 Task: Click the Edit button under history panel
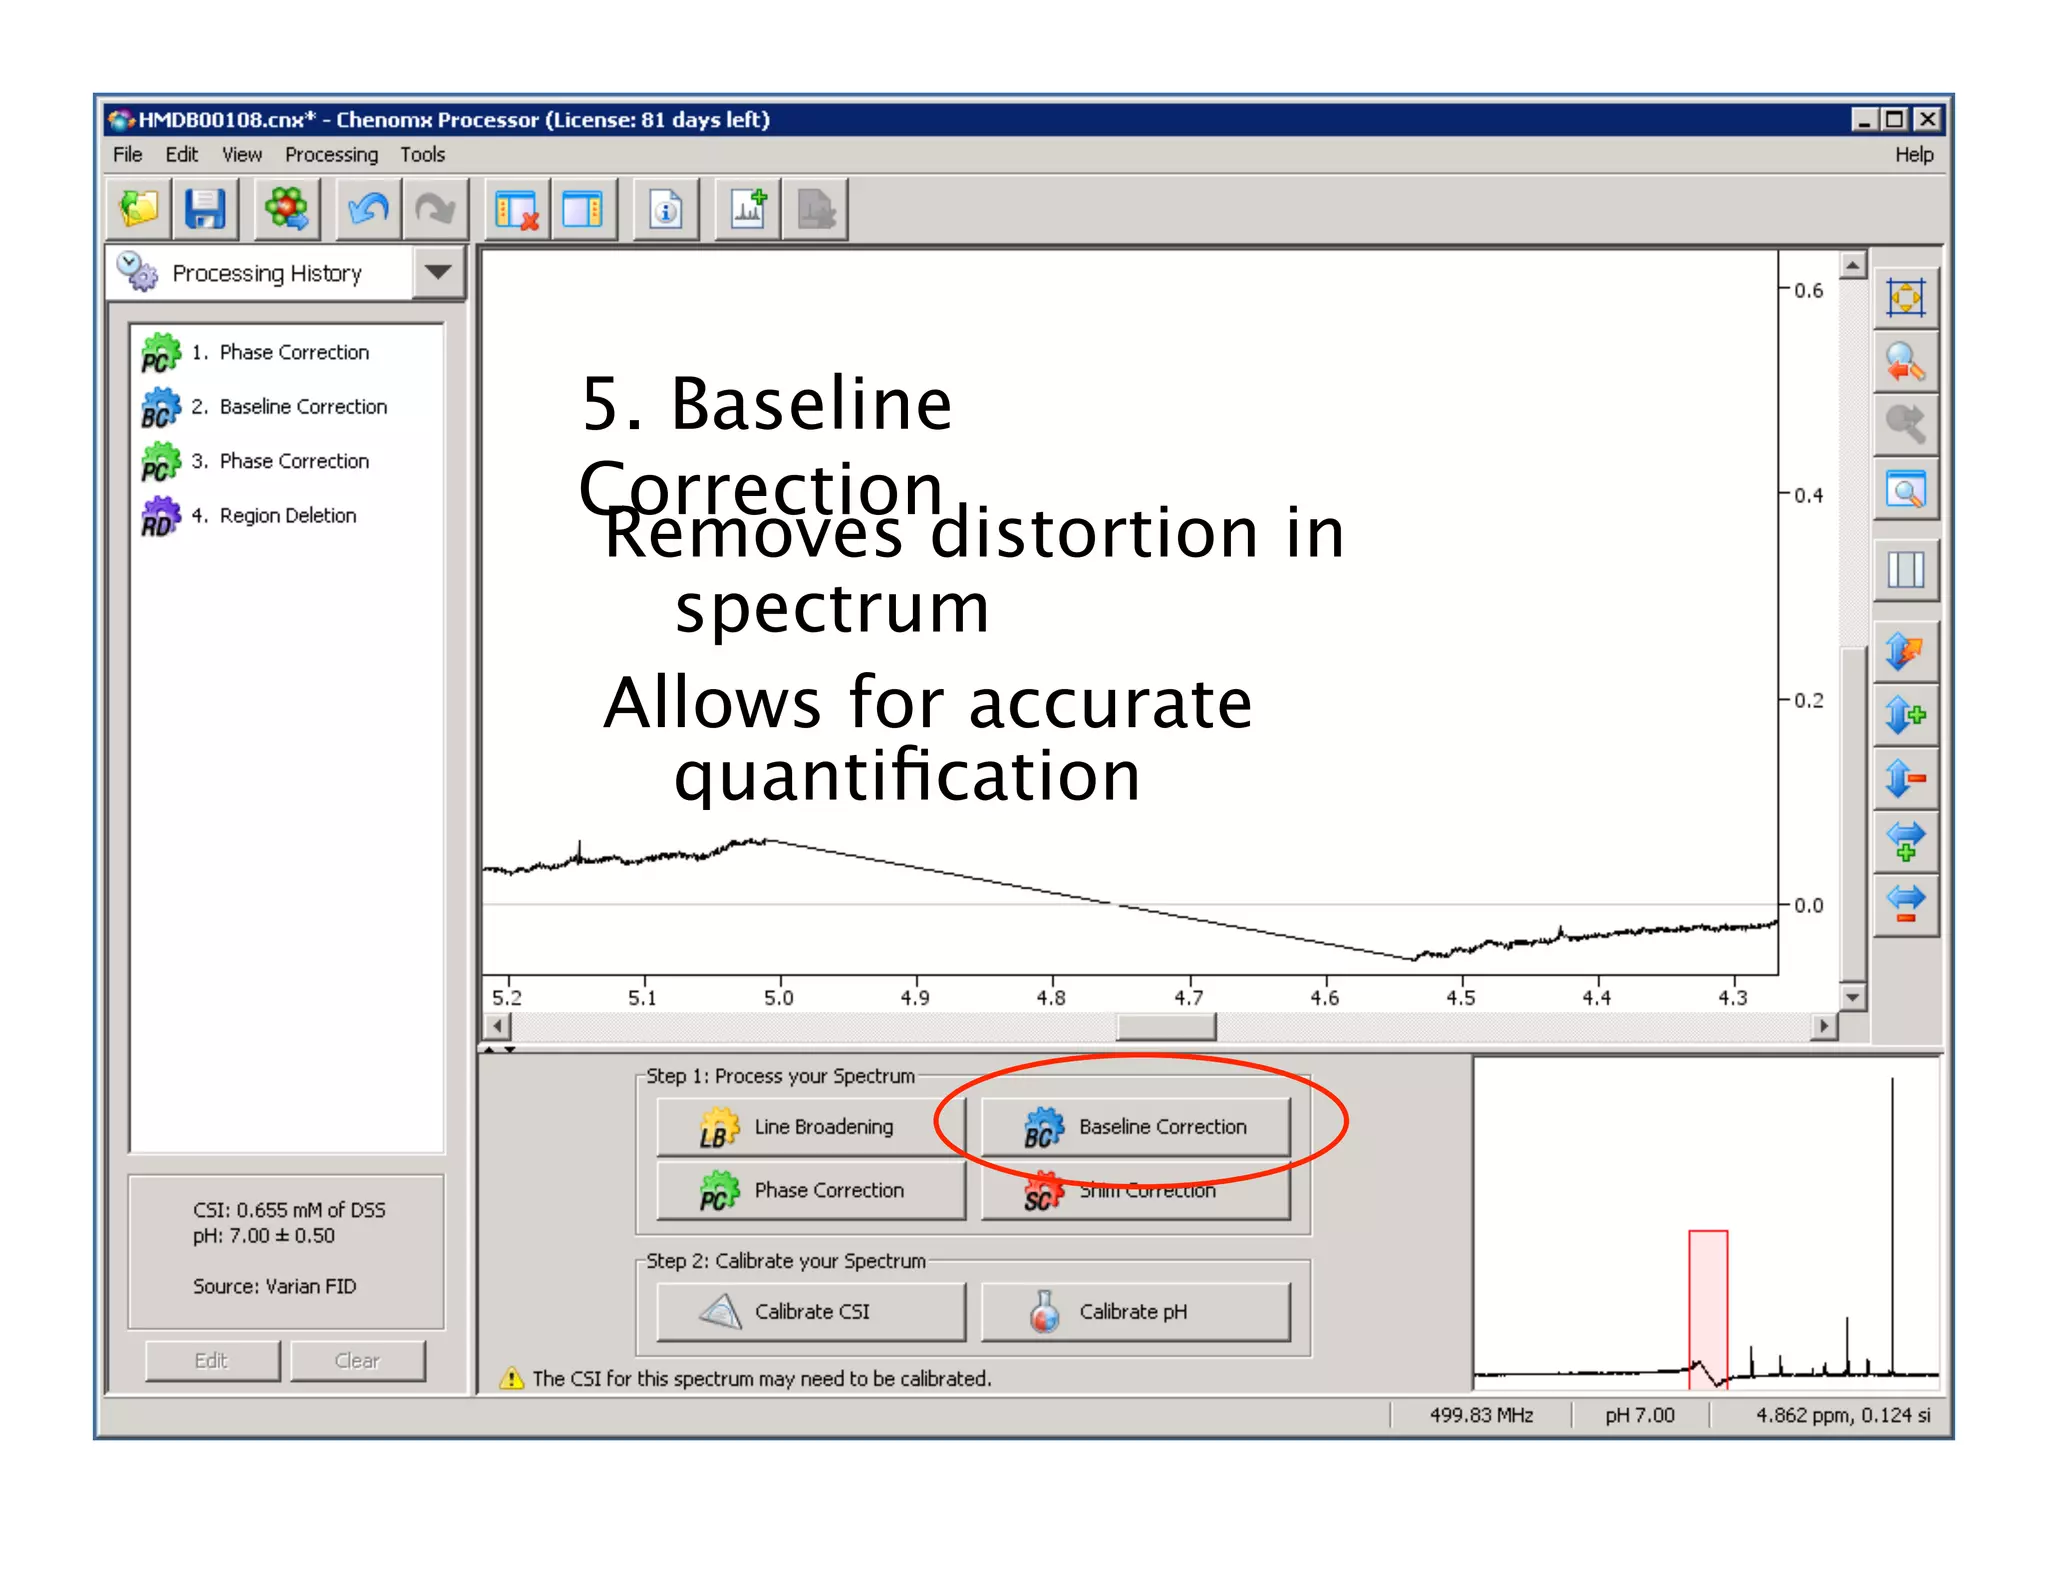pyautogui.click(x=212, y=1360)
